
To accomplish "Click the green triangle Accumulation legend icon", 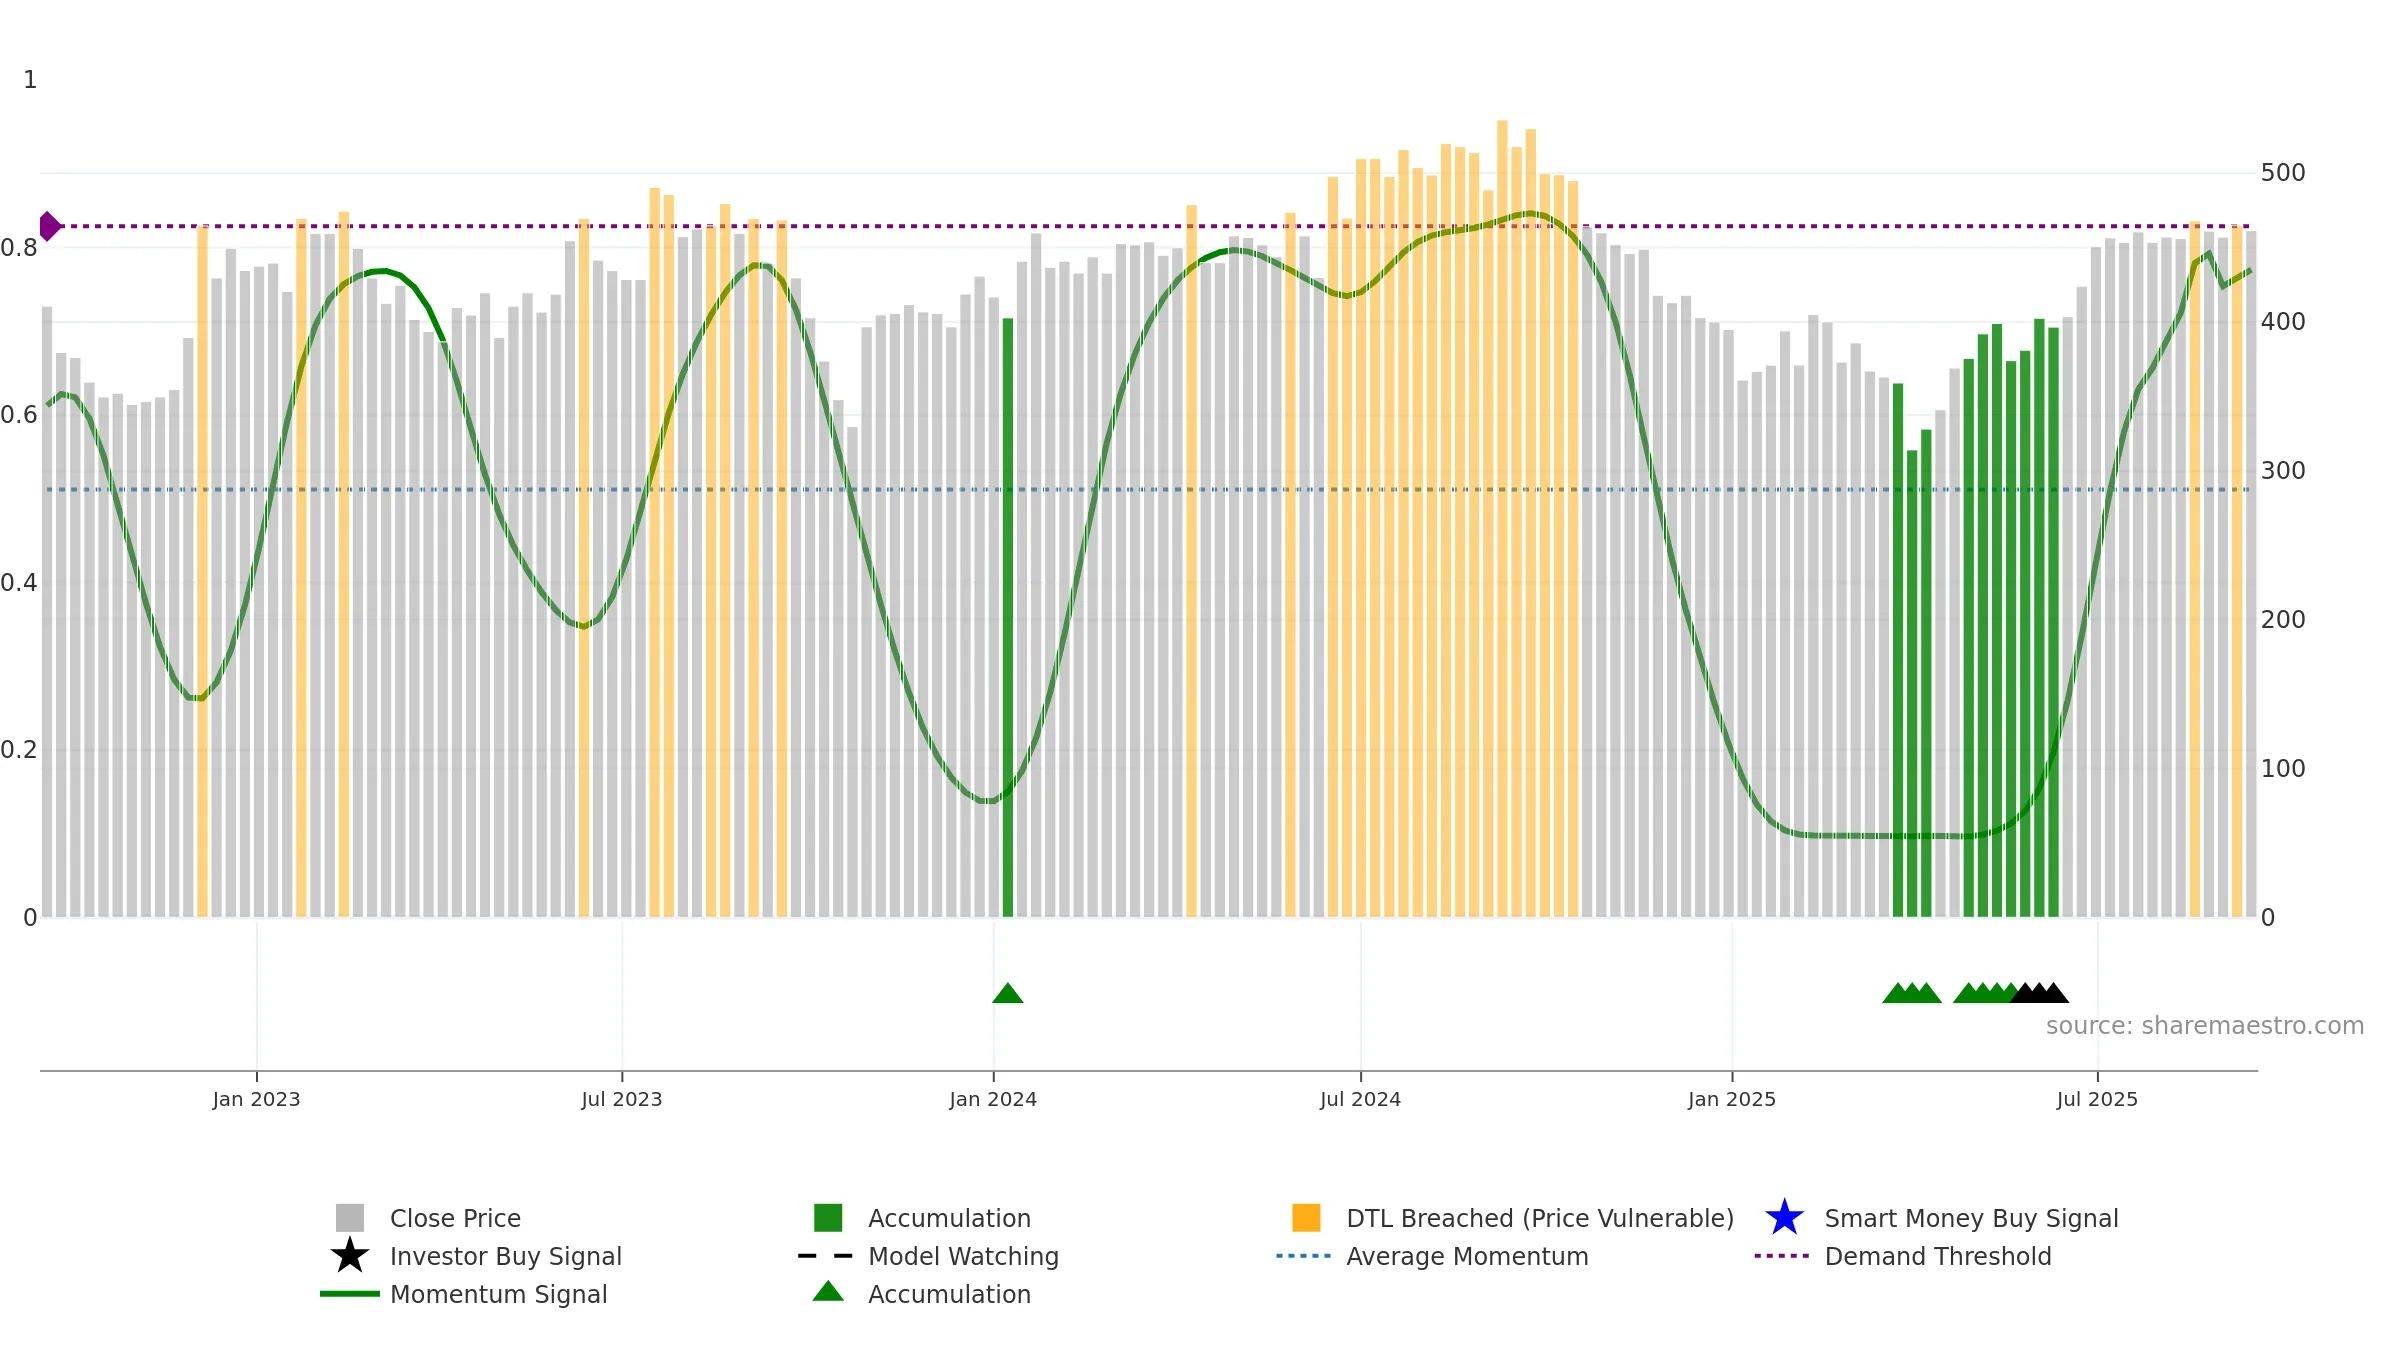I will [x=828, y=1292].
